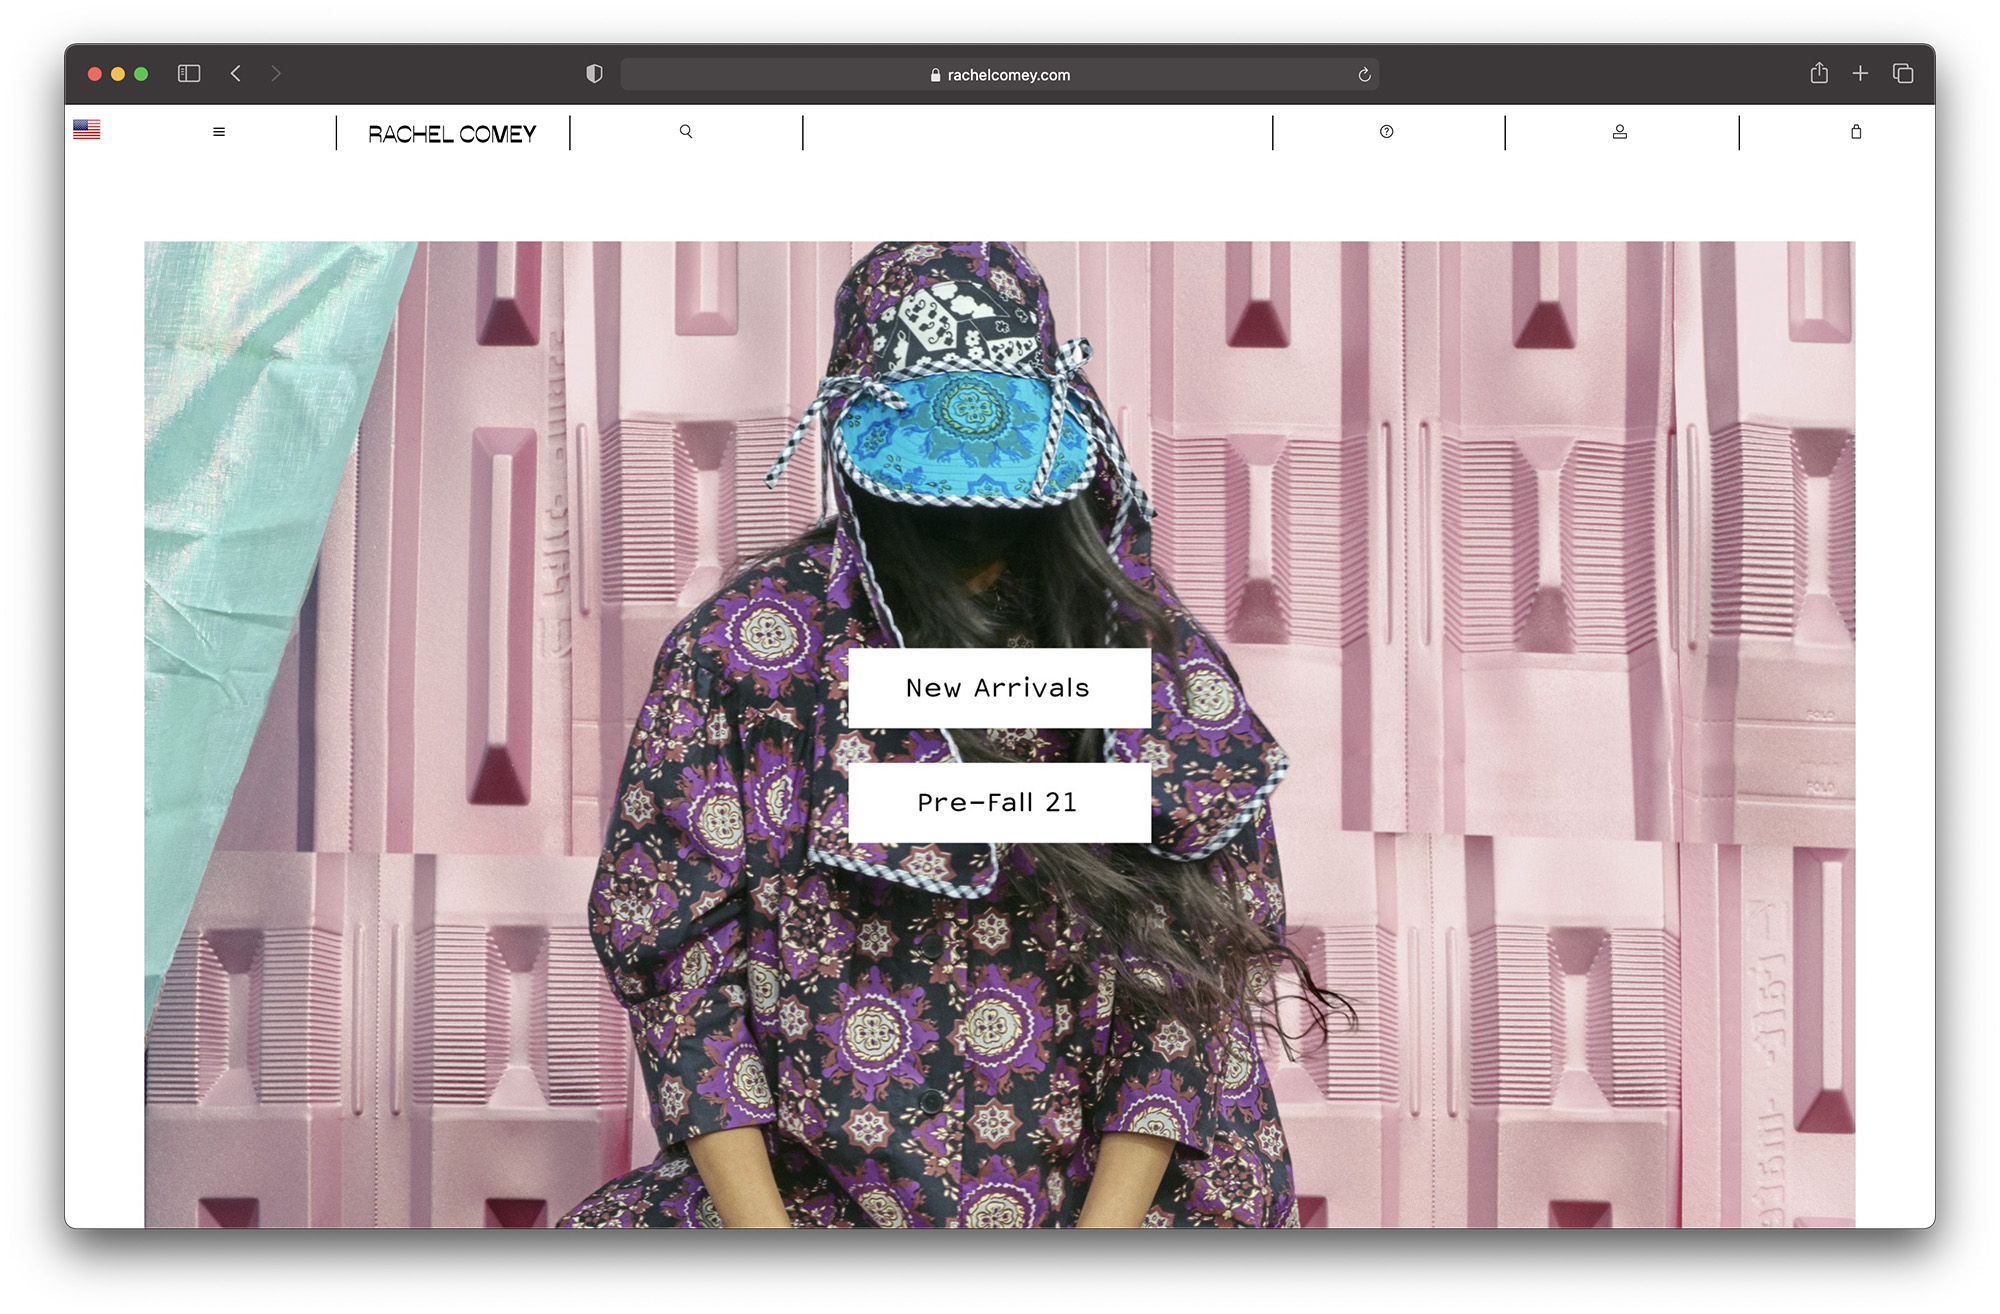Open the New Arrivals link
This screenshot has height=1314, width=2000.
(x=998, y=687)
